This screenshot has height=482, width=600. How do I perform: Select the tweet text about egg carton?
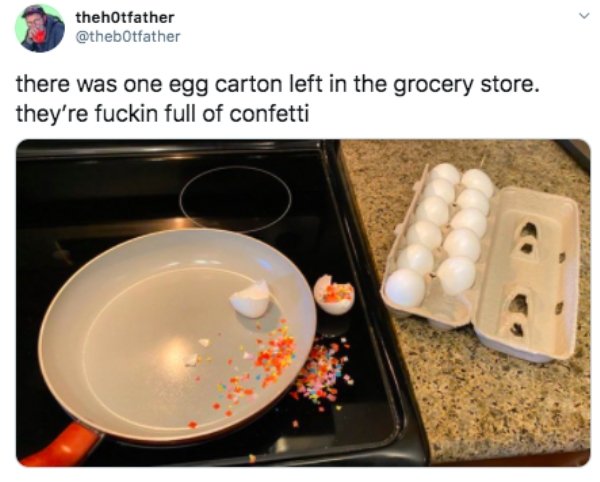pos(277,99)
